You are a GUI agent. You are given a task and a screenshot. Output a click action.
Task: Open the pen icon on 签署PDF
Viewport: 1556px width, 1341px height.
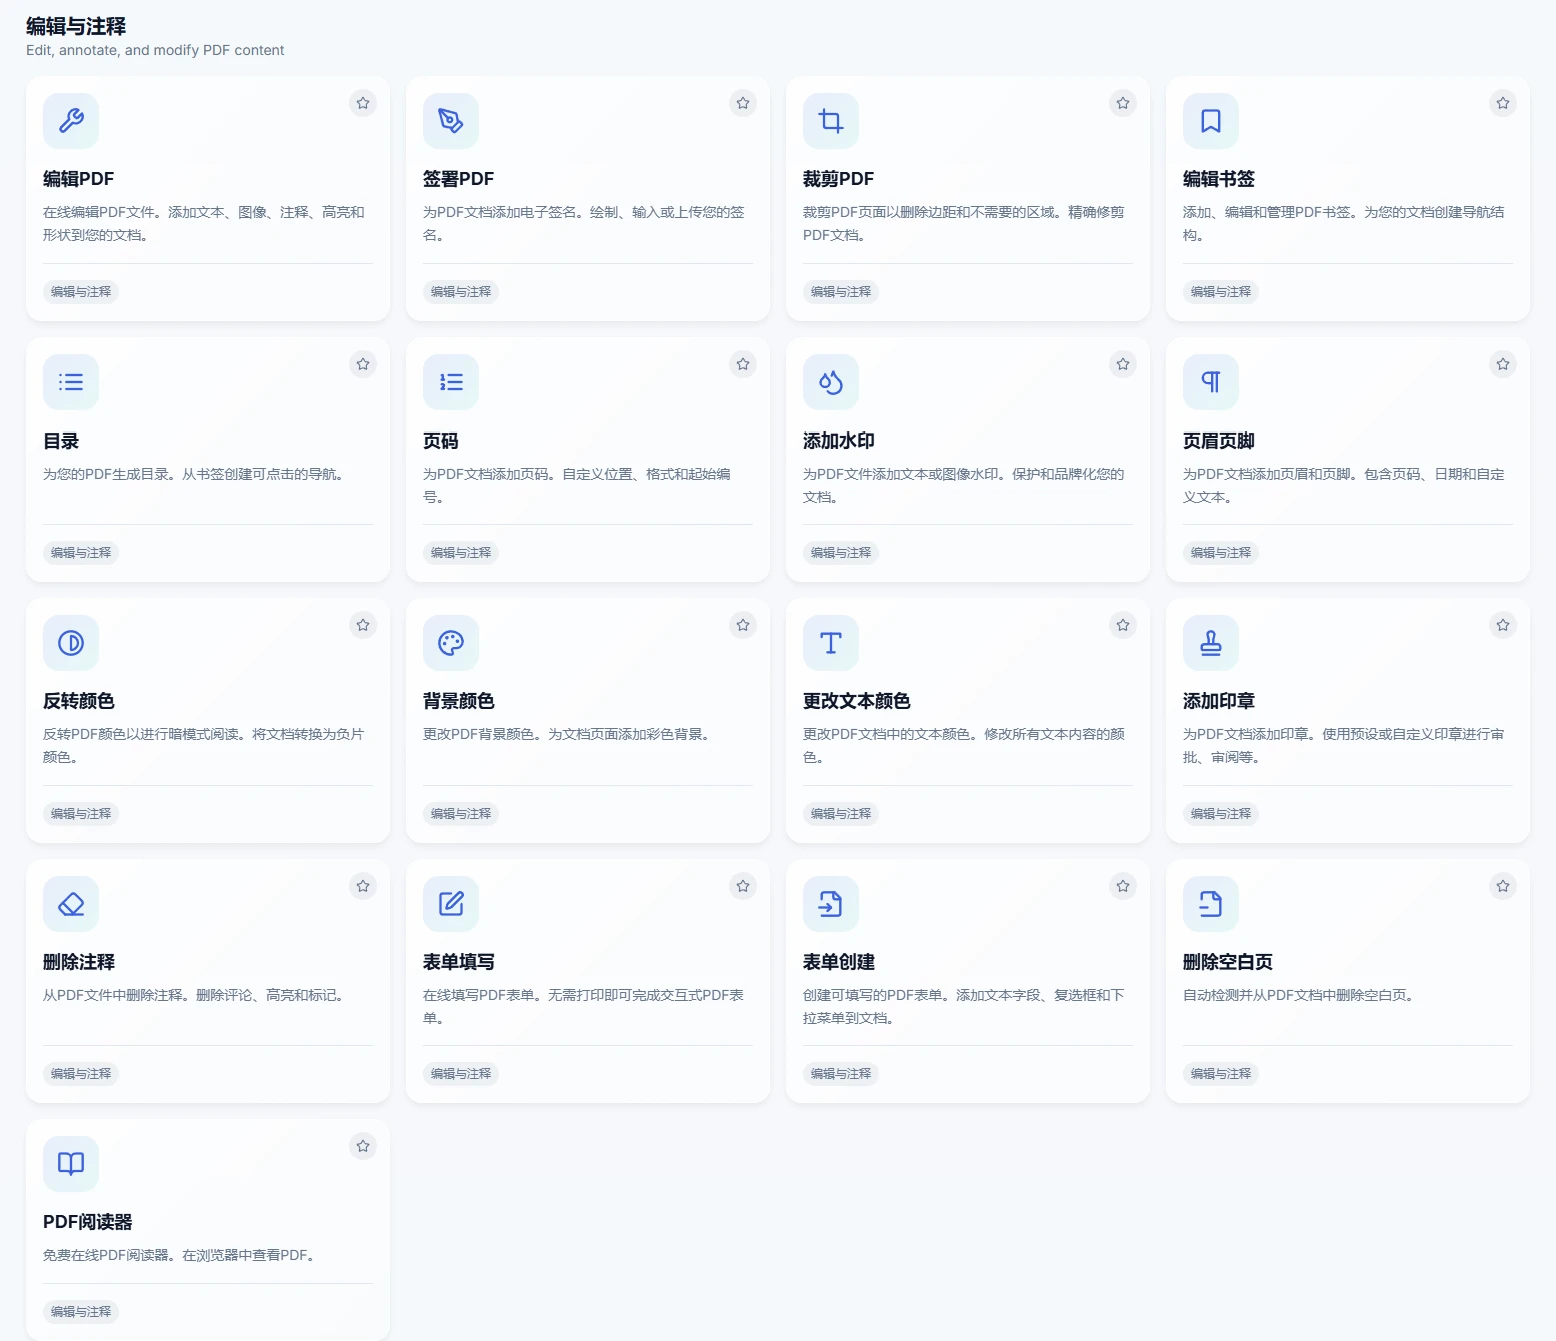[451, 121]
